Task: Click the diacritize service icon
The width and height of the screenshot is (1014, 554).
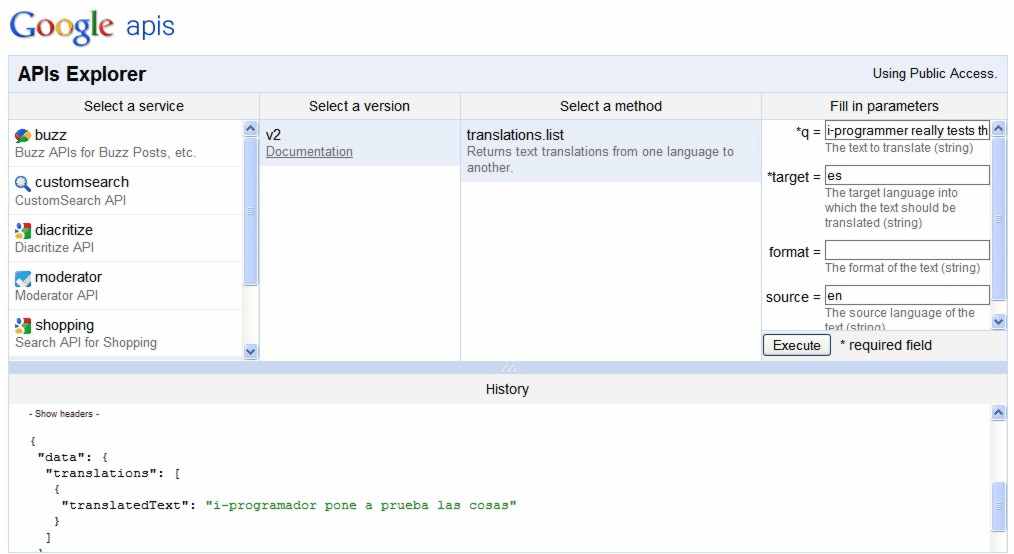Action: coord(23,231)
